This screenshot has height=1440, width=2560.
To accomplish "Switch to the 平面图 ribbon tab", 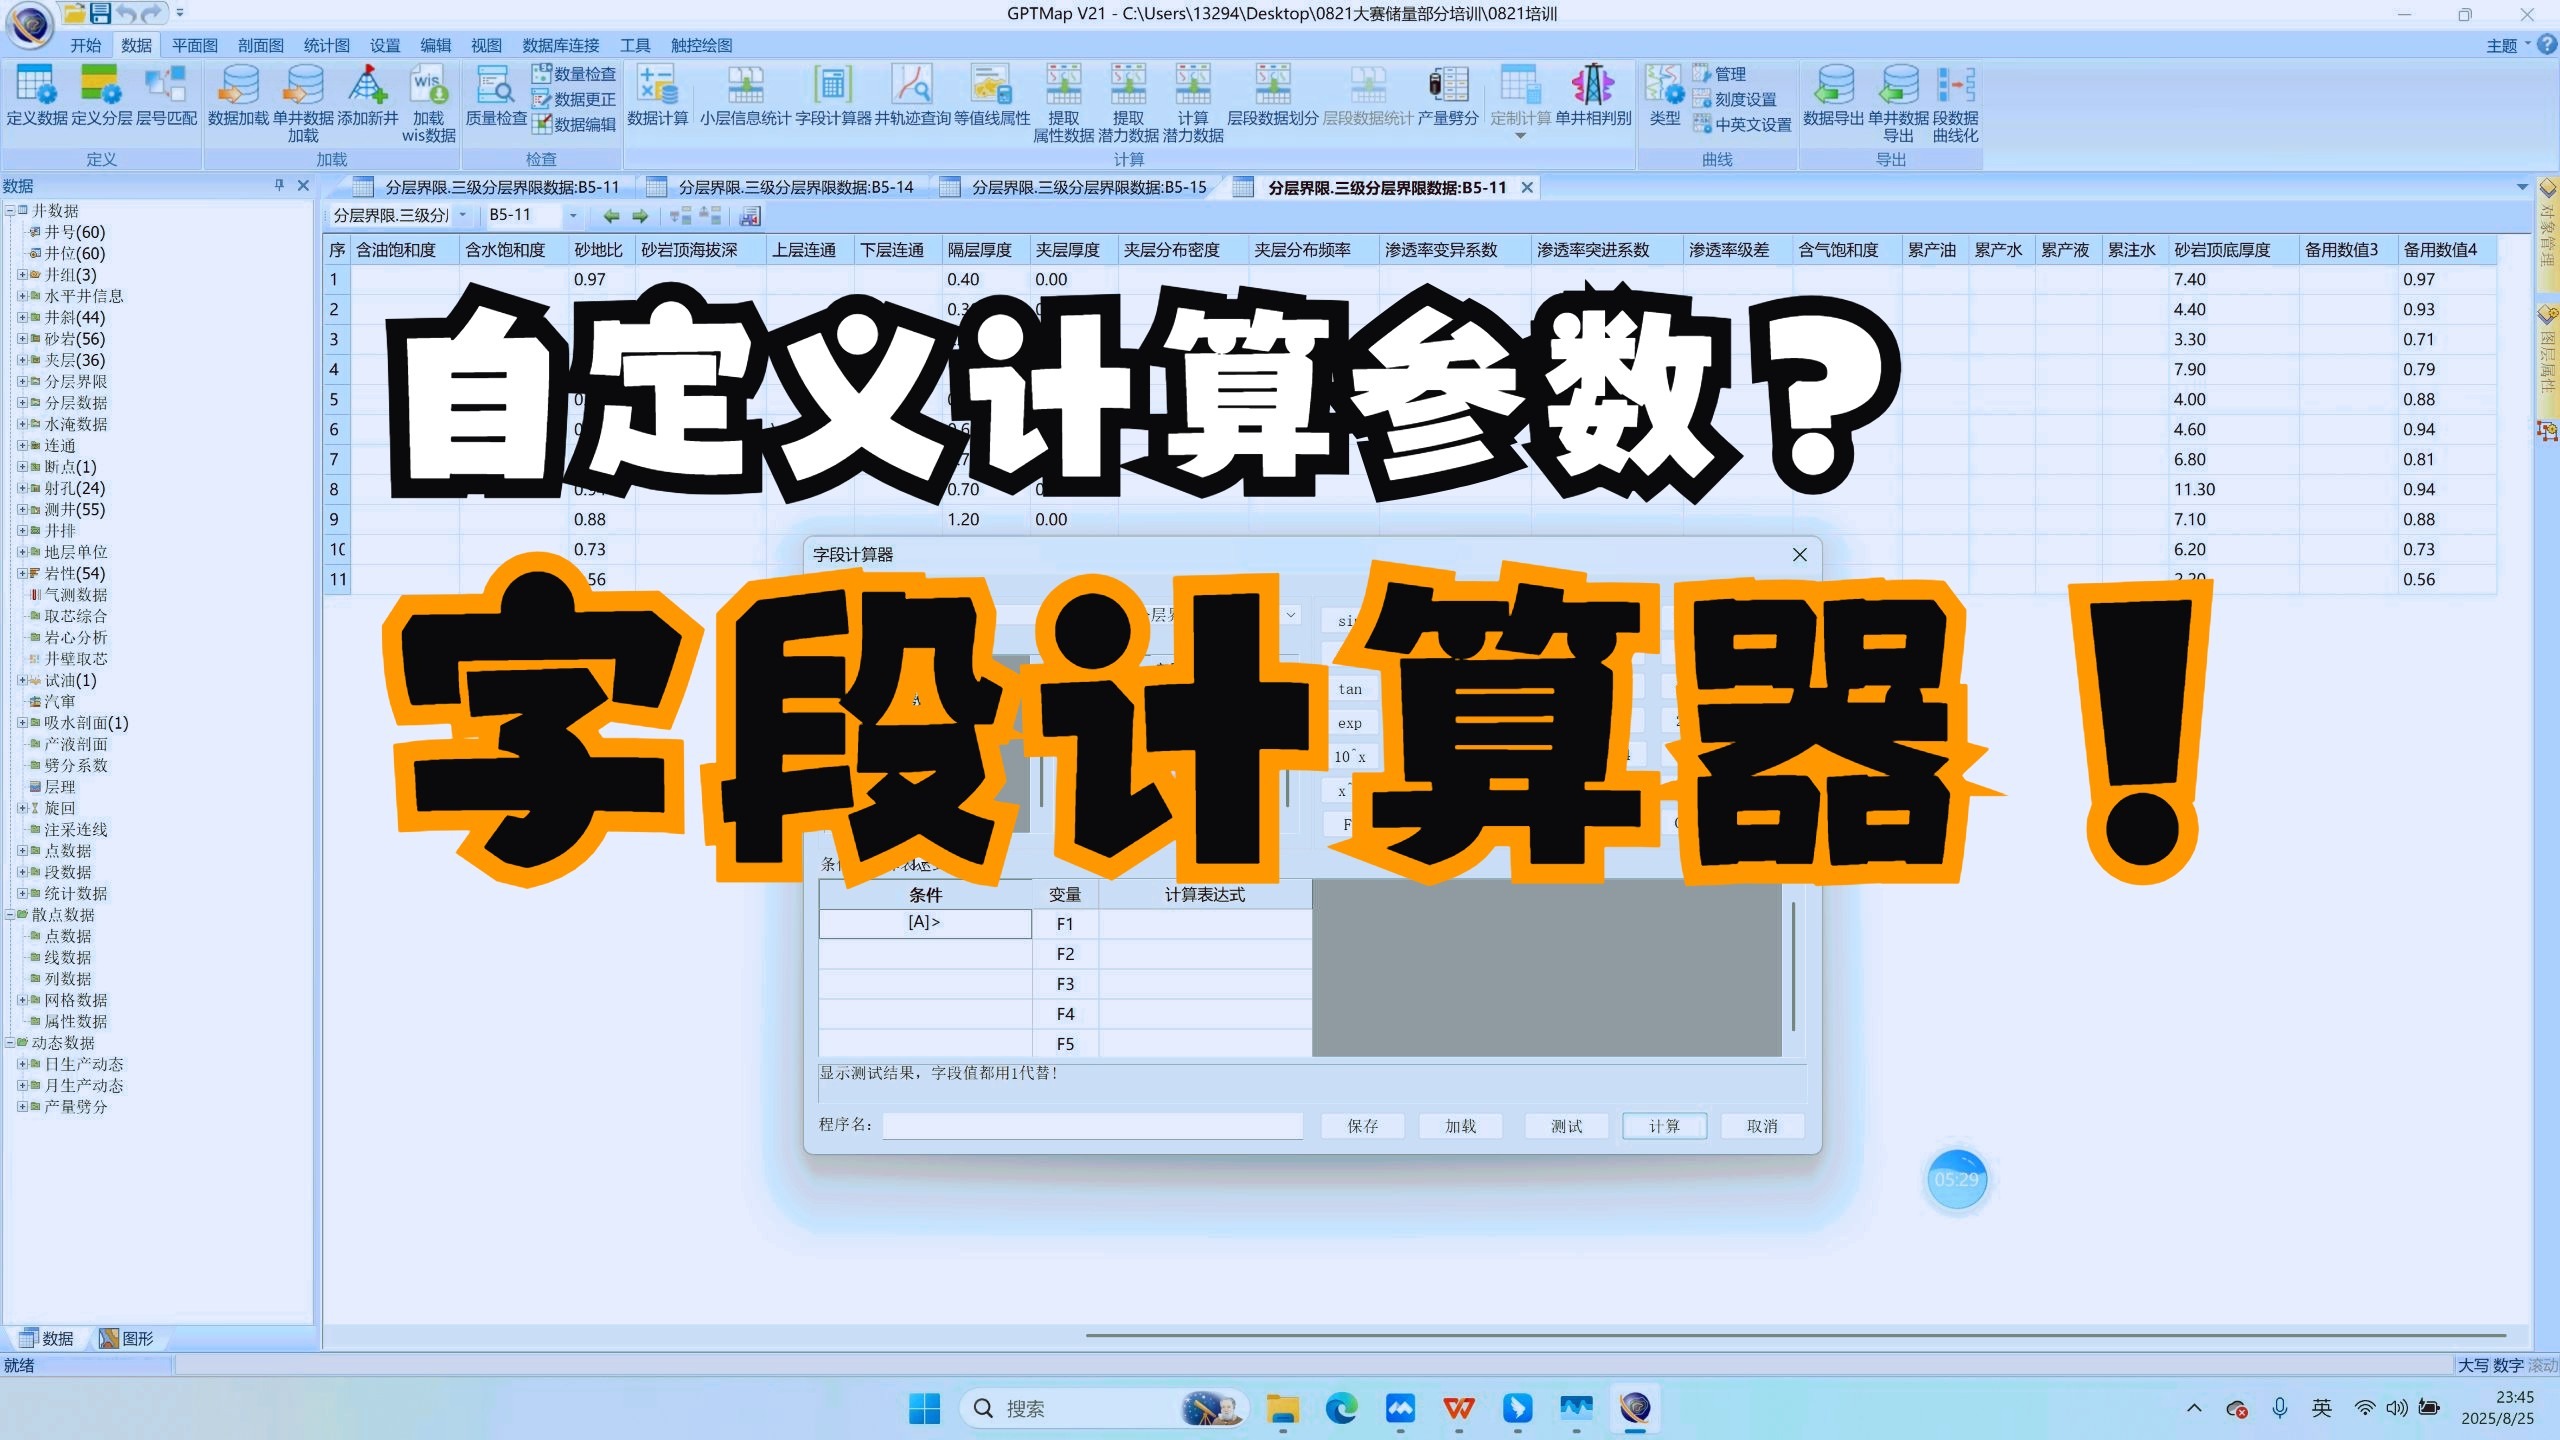I will [194, 45].
